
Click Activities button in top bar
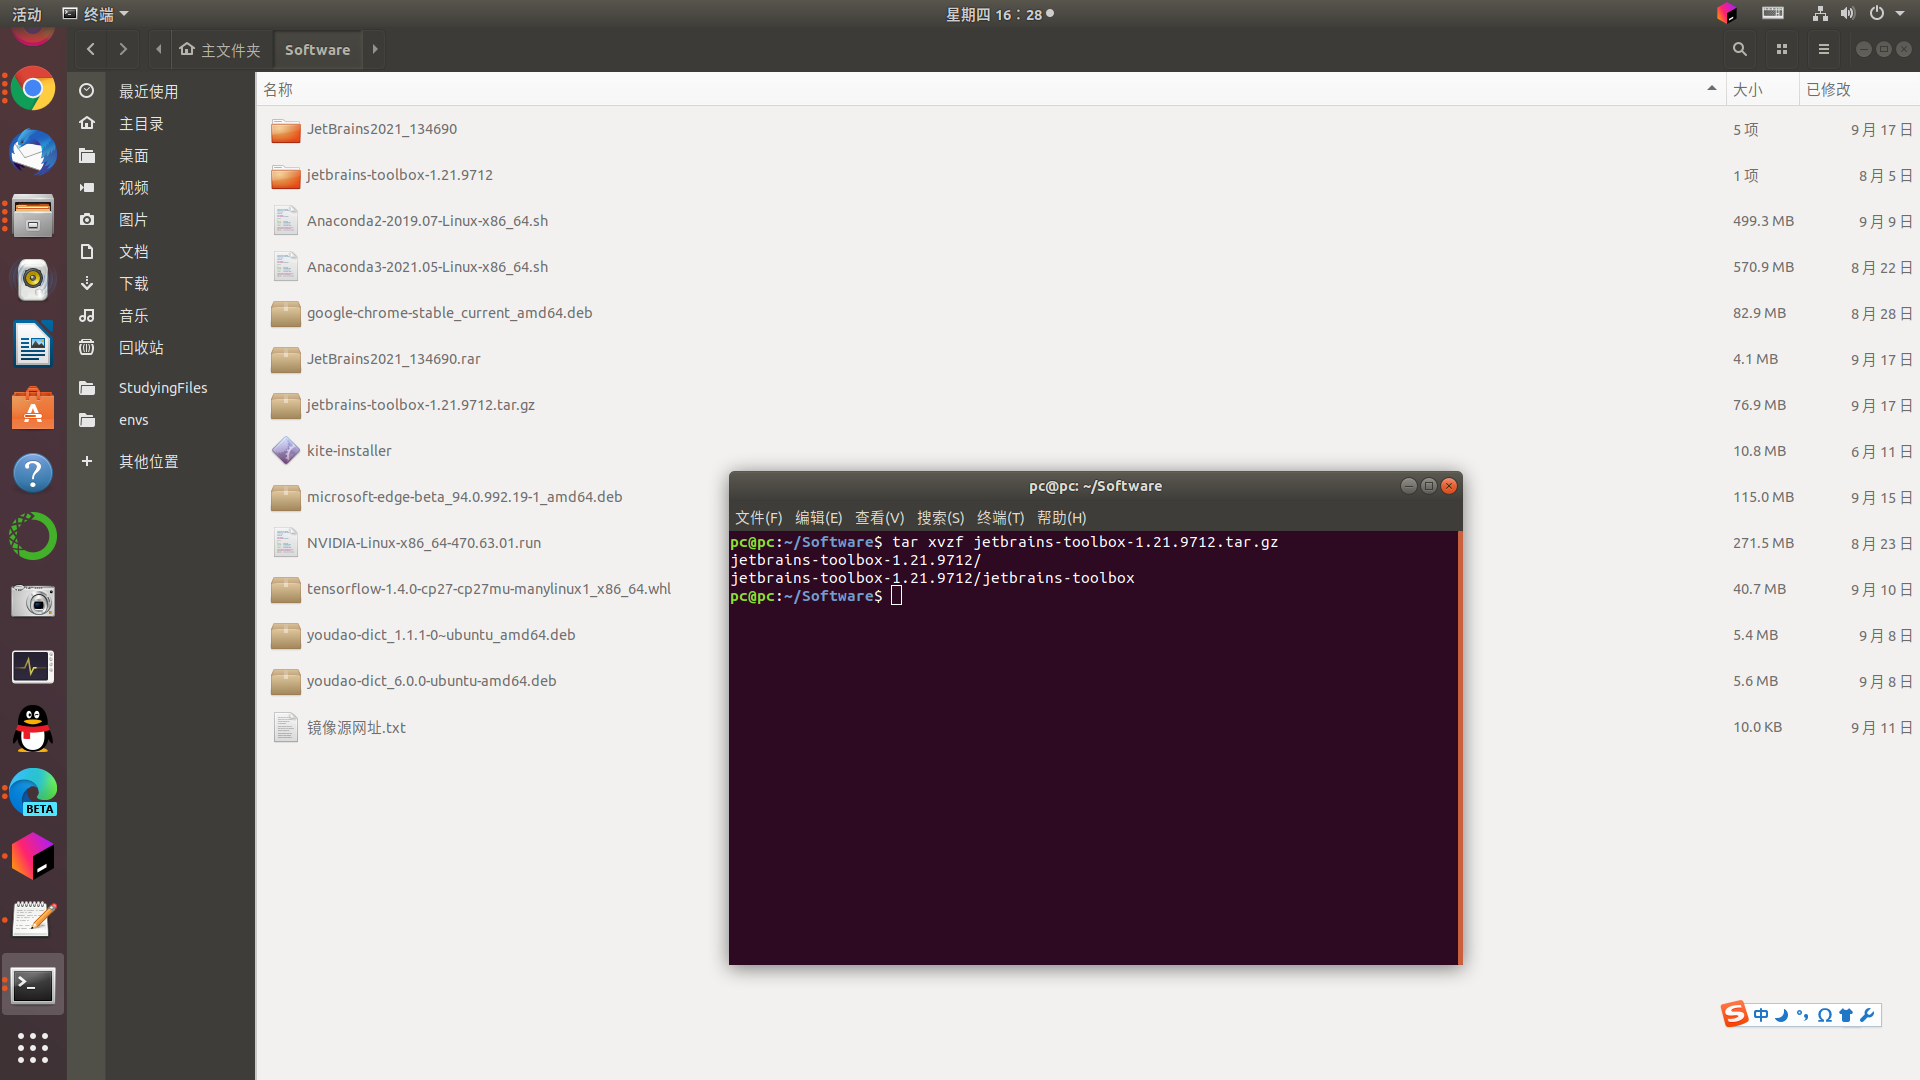pos(27,14)
